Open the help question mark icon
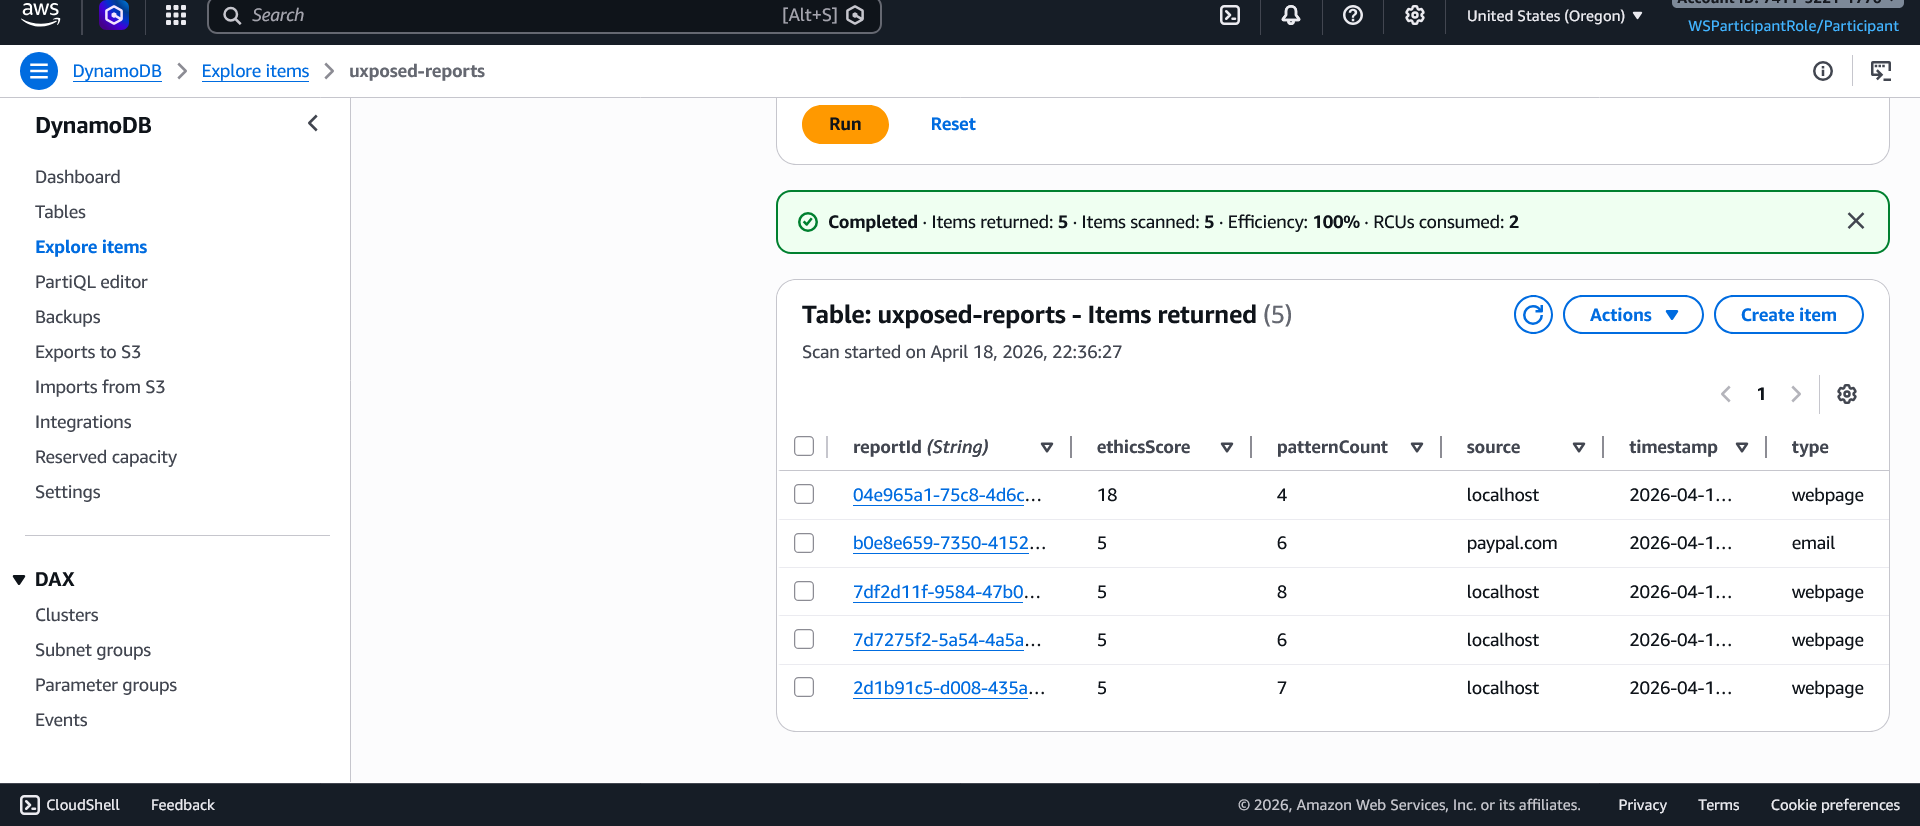The image size is (1920, 826). click(1353, 15)
